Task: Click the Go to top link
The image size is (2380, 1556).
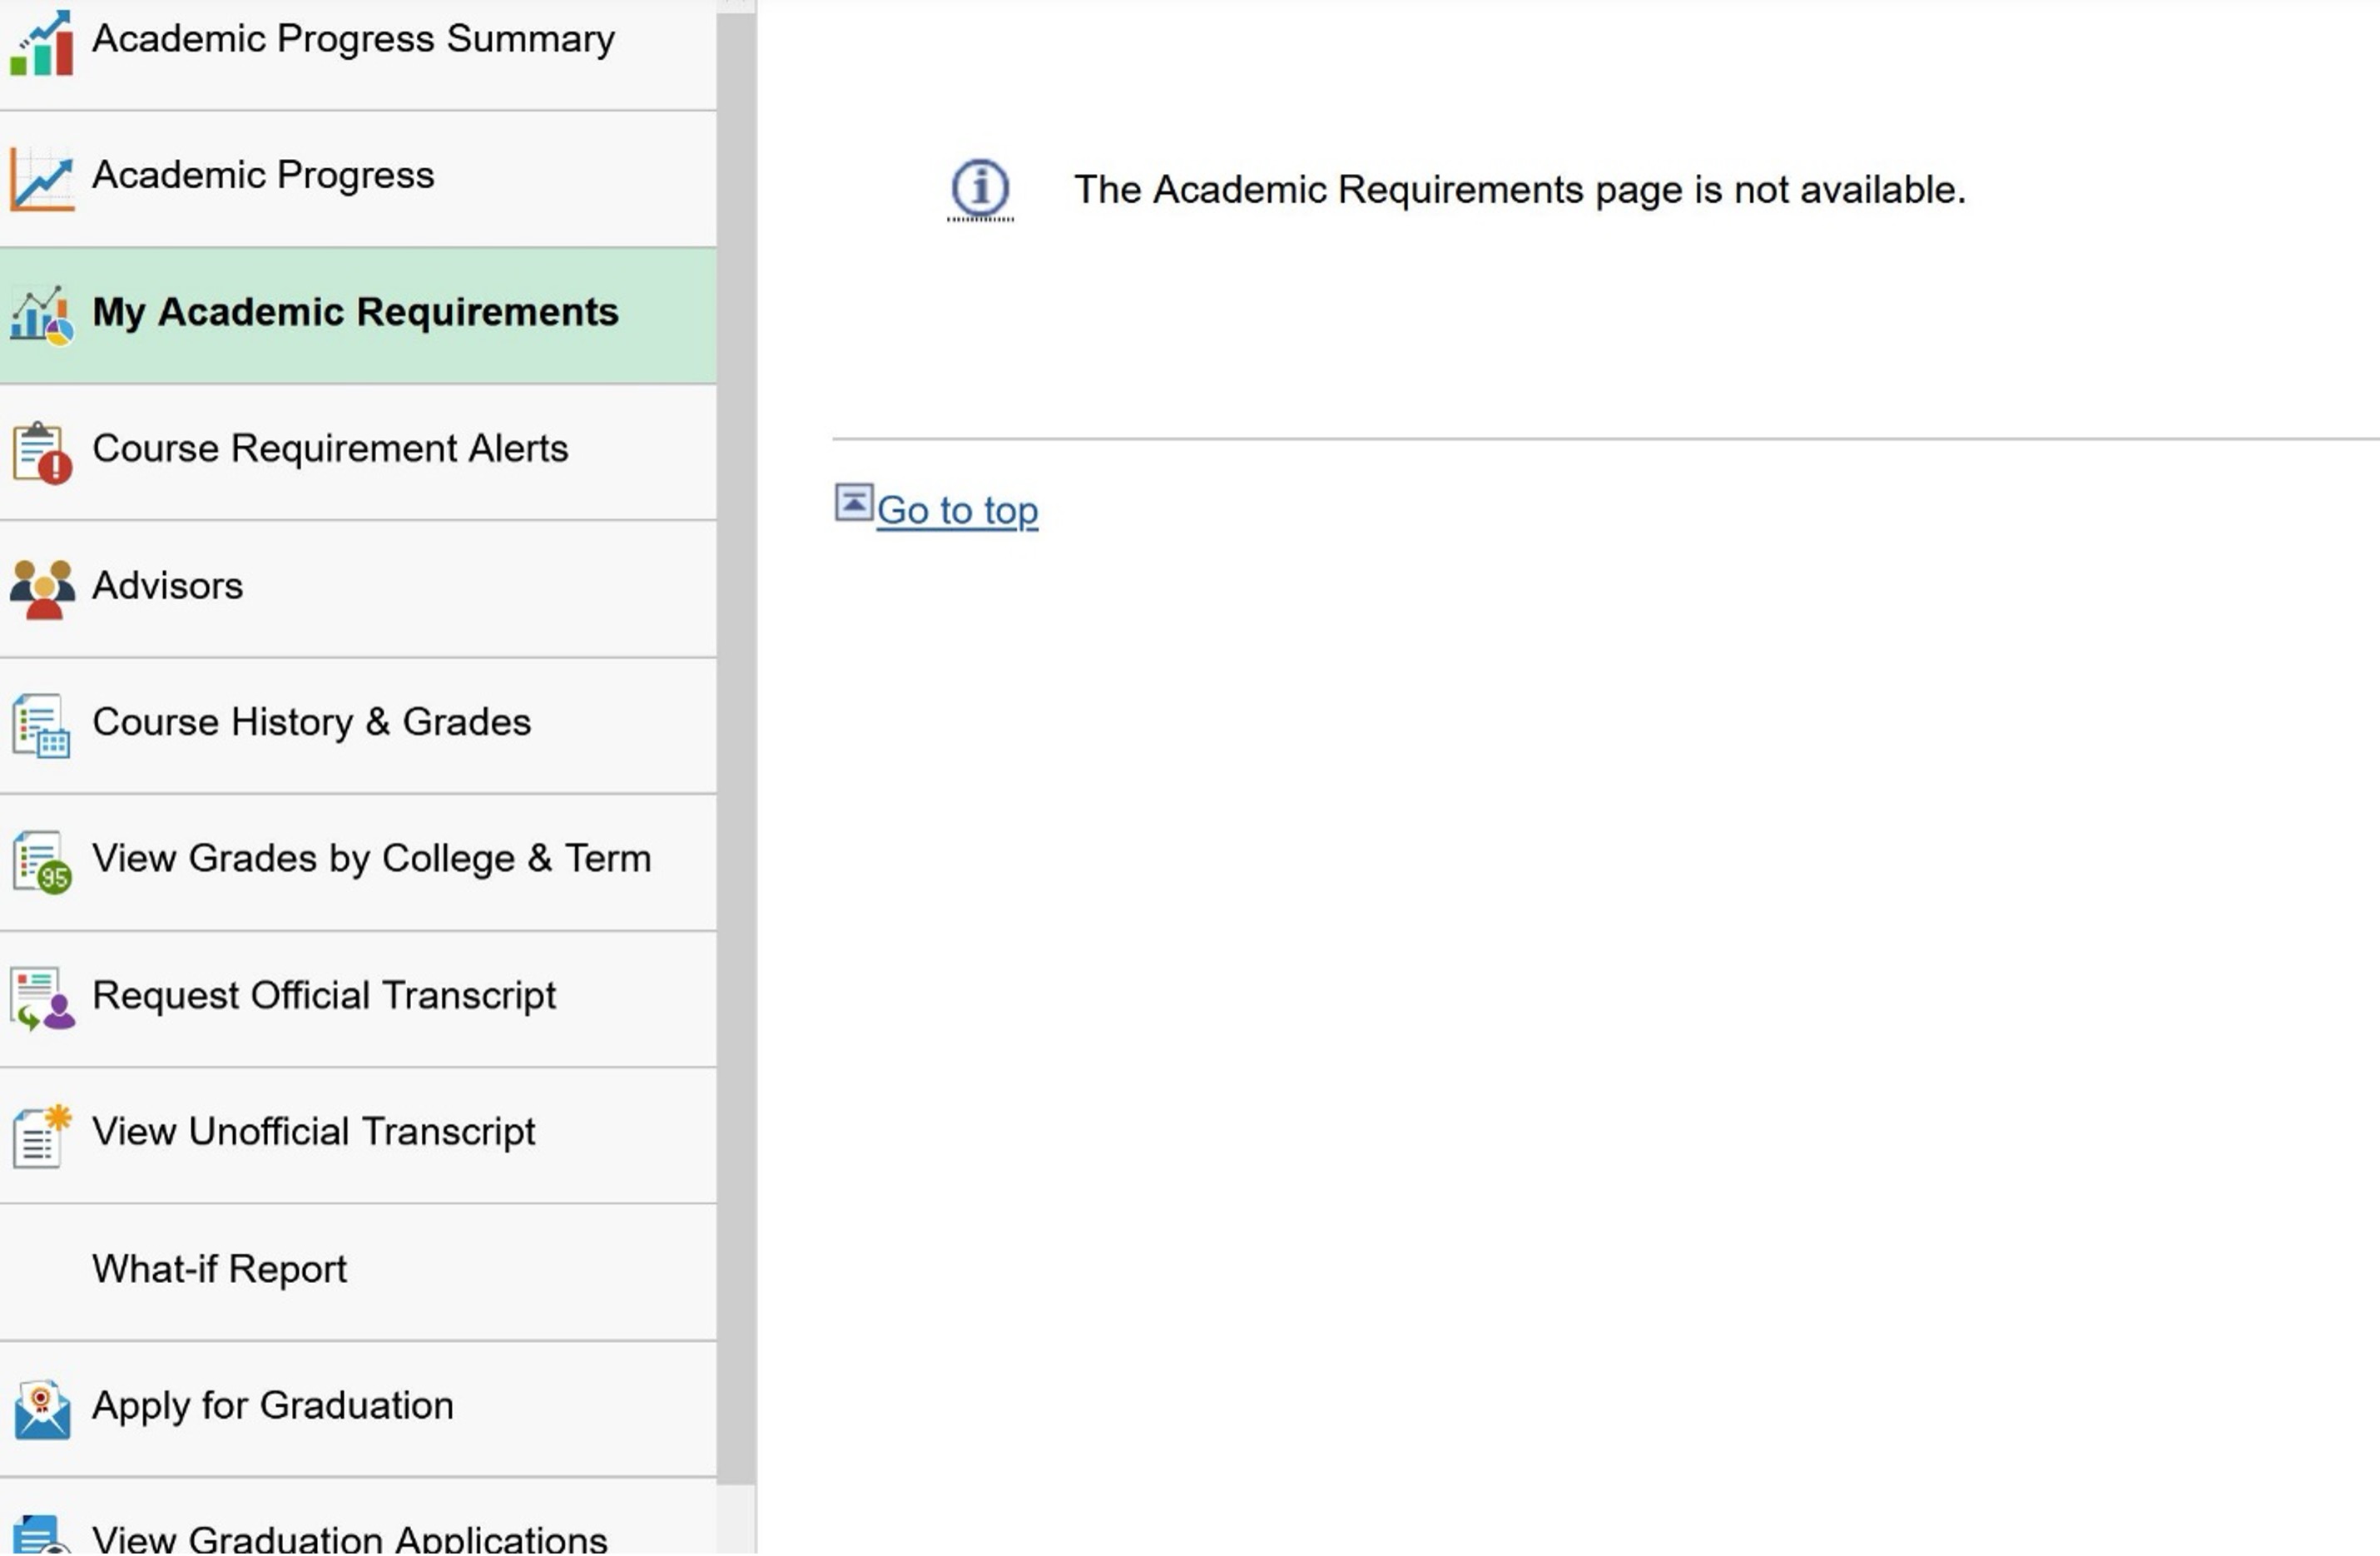Action: [x=957, y=511]
